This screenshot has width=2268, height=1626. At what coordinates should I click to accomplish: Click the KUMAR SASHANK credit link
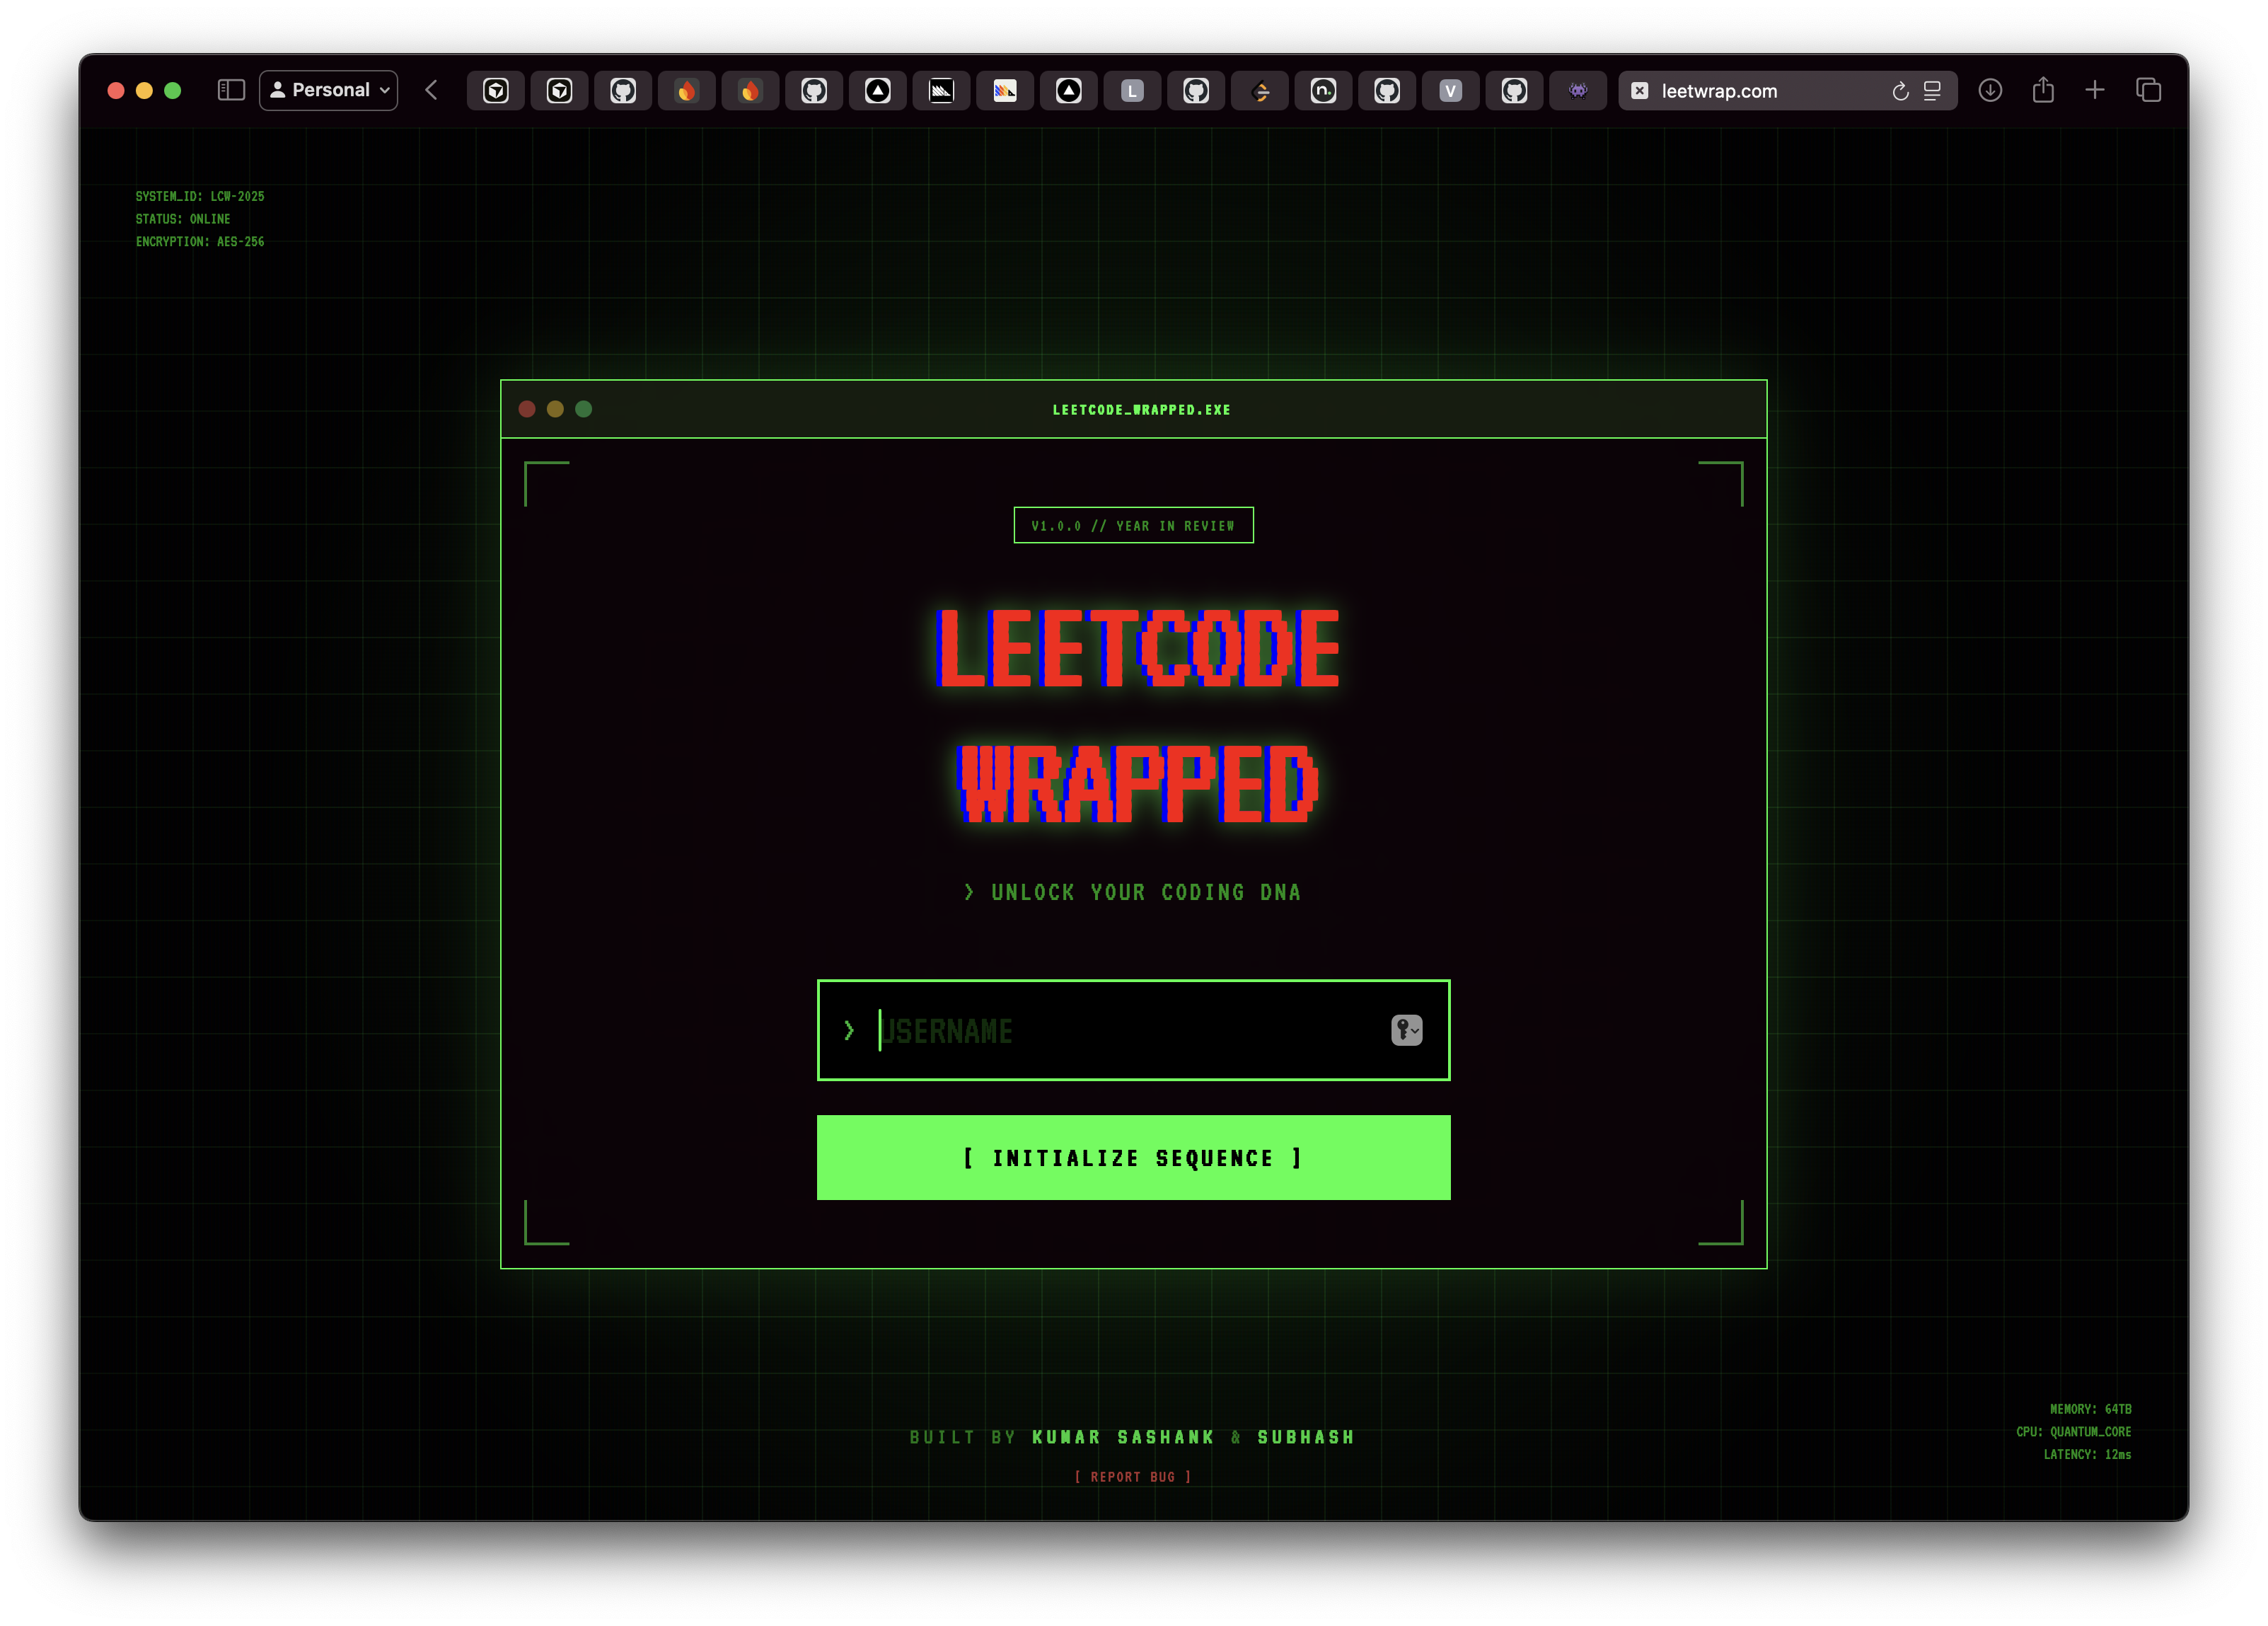[1121, 1437]
